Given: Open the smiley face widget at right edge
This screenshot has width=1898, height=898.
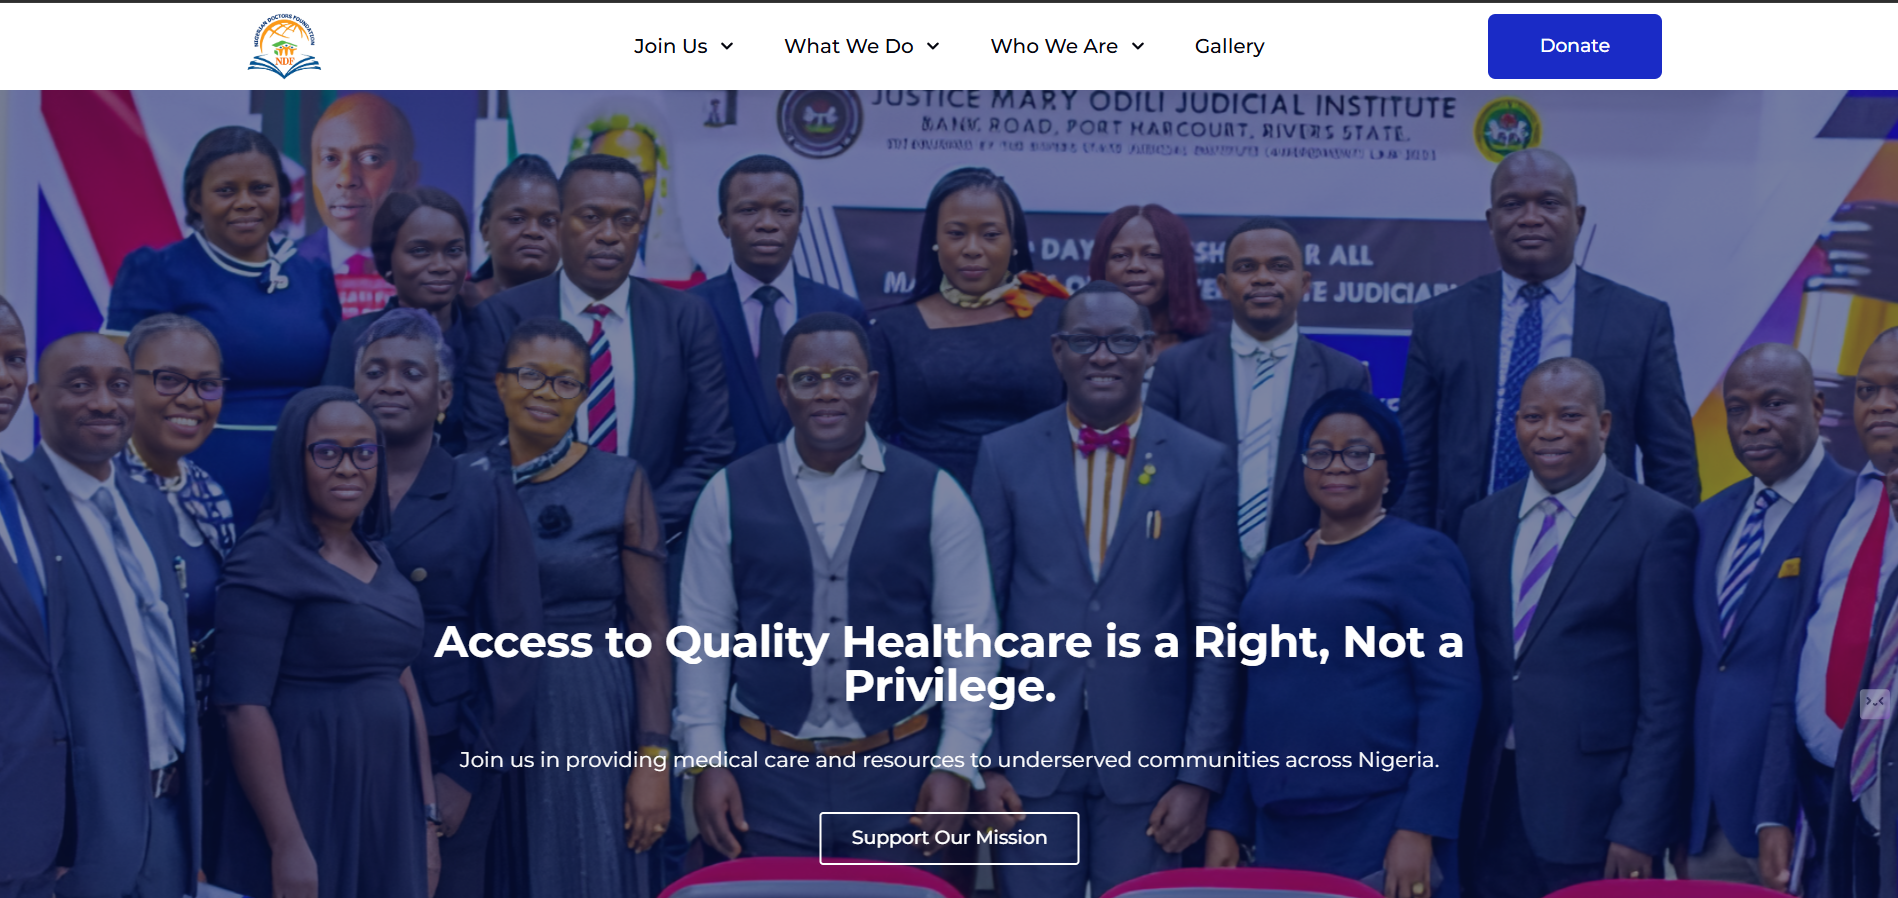Looking at the screenshot, I should point(1875,703).
